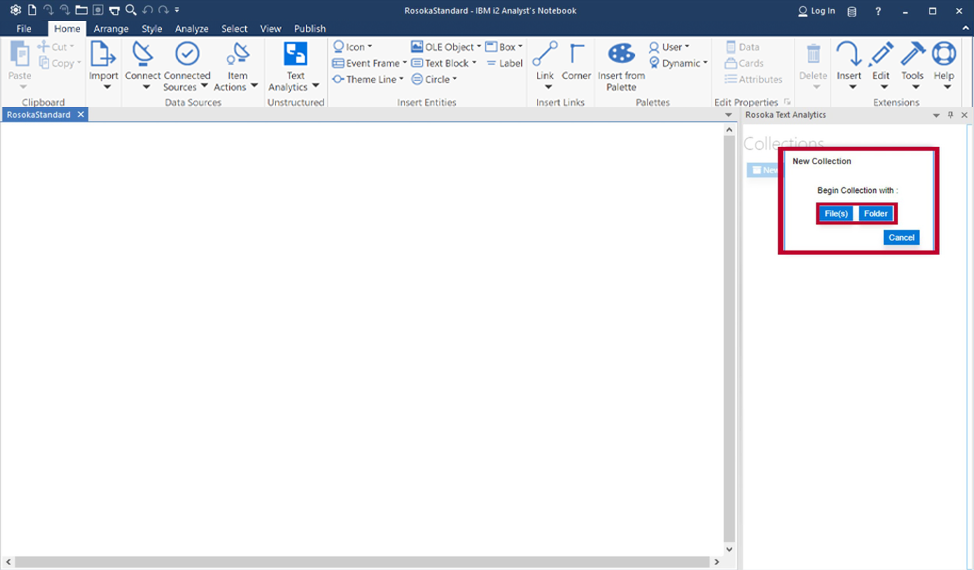Click the magnifier search icon in title bar
Viewport: 974px width, 570px height.
[x=130, y=10]
